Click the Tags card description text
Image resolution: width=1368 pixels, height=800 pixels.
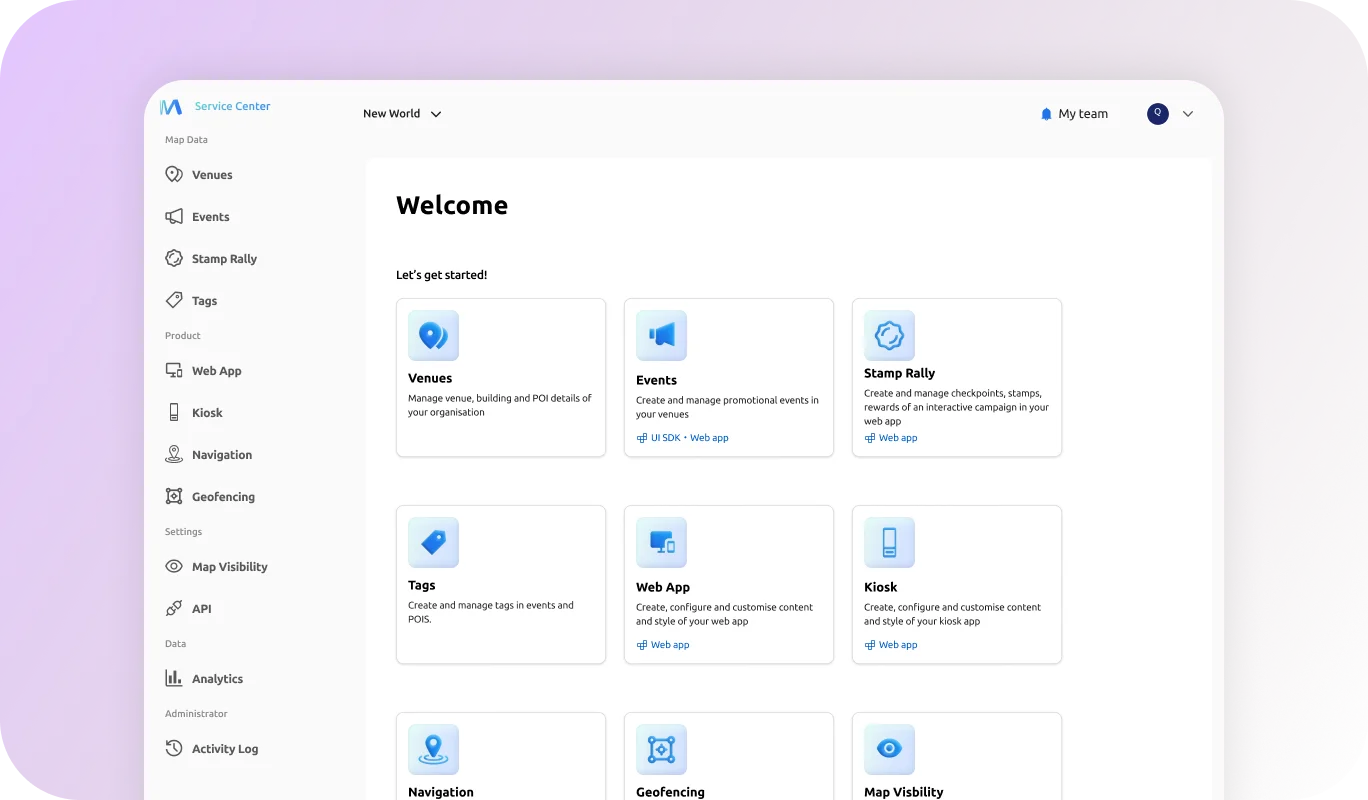point(491,612)
